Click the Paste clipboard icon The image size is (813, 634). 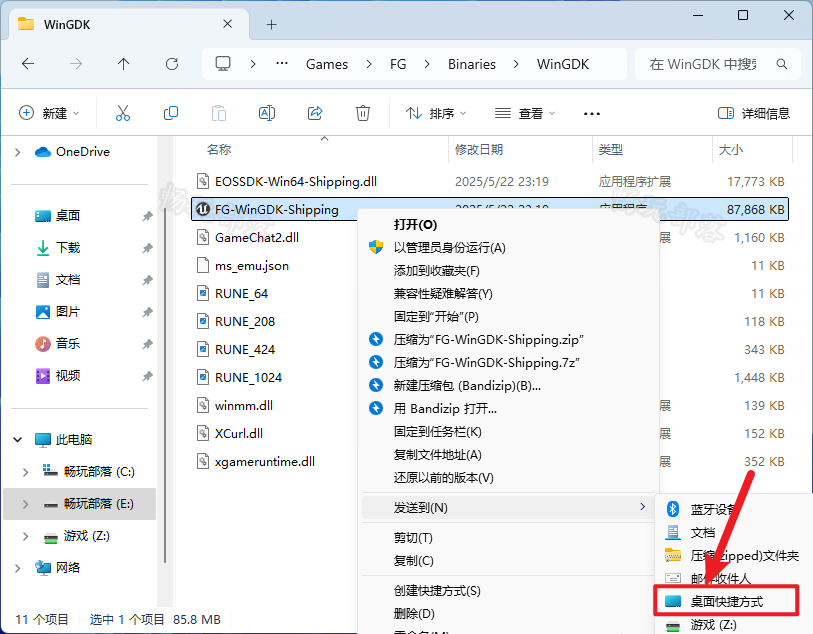(x=219, y=113)
